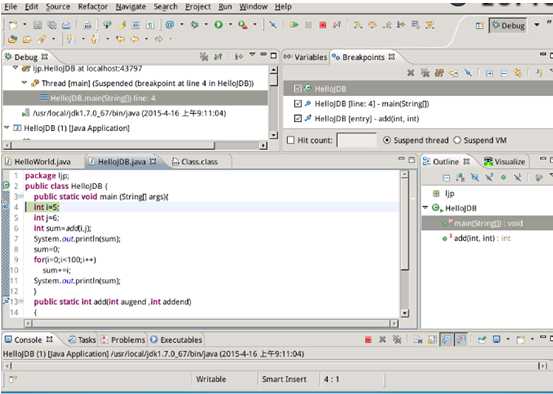The width and height of the screenshot is (553, 394).
Task: Collapse the ljp.HelloJDB at localhost node
Action: (x=15, y=67)
